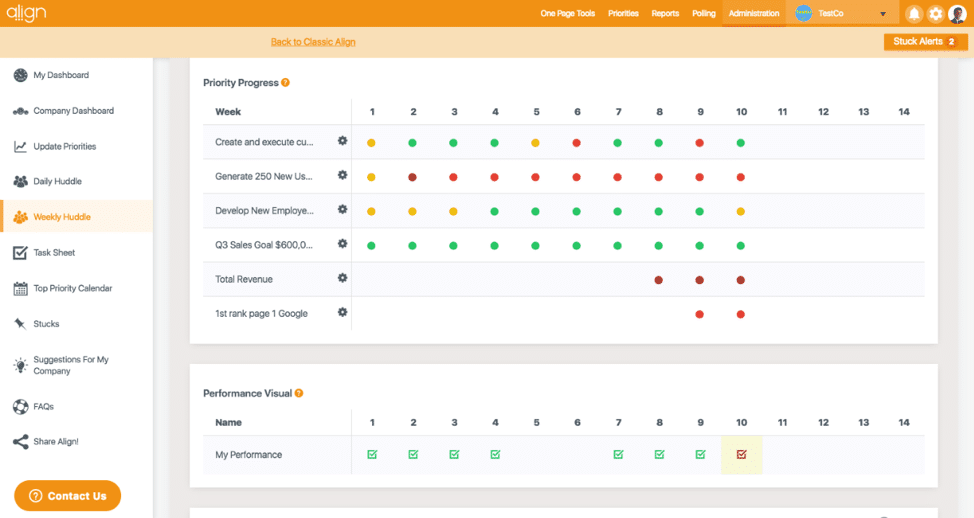The width and height of the screenshot is (974, 518).
Task: Open settings gear for 1st rank page 1 Google
Action: [342, 312]
